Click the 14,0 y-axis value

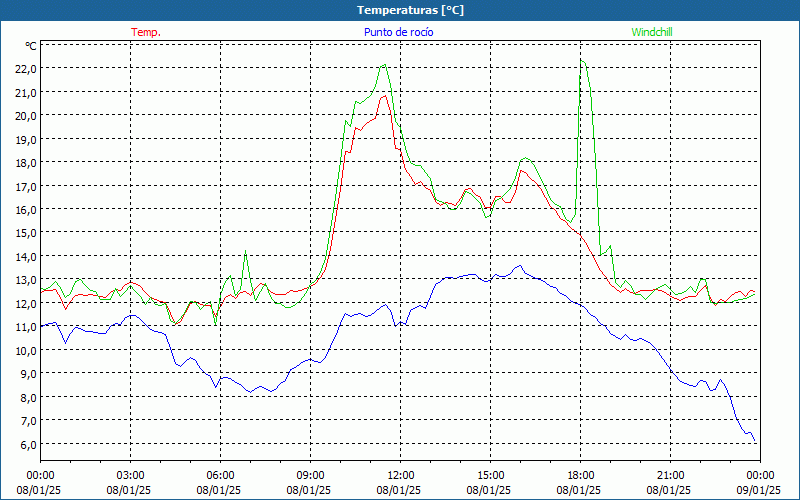click(26, 256)
